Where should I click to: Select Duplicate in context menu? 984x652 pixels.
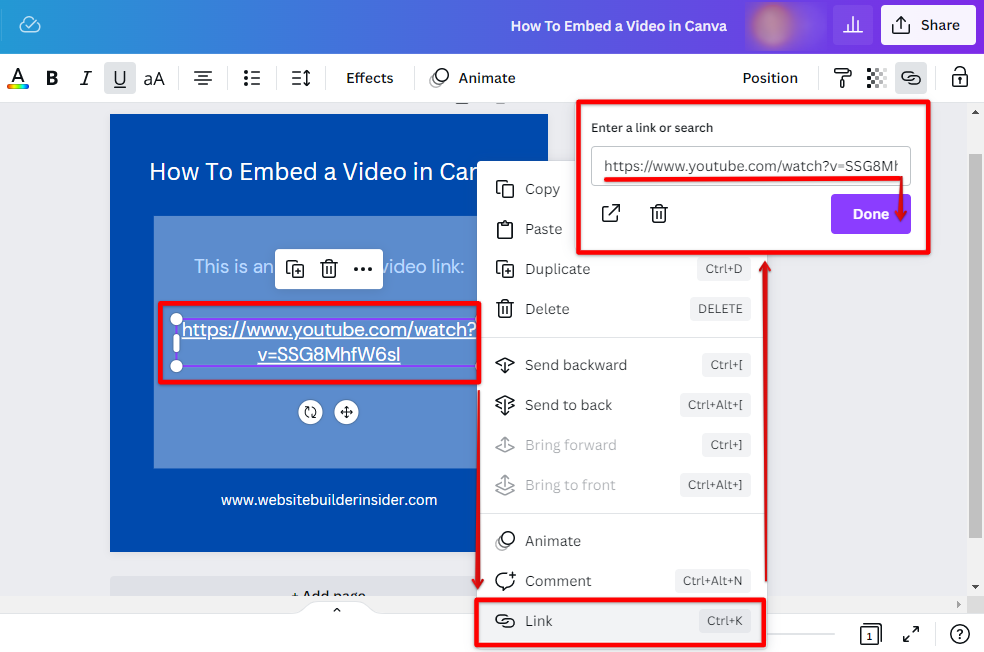coord(557,269)
